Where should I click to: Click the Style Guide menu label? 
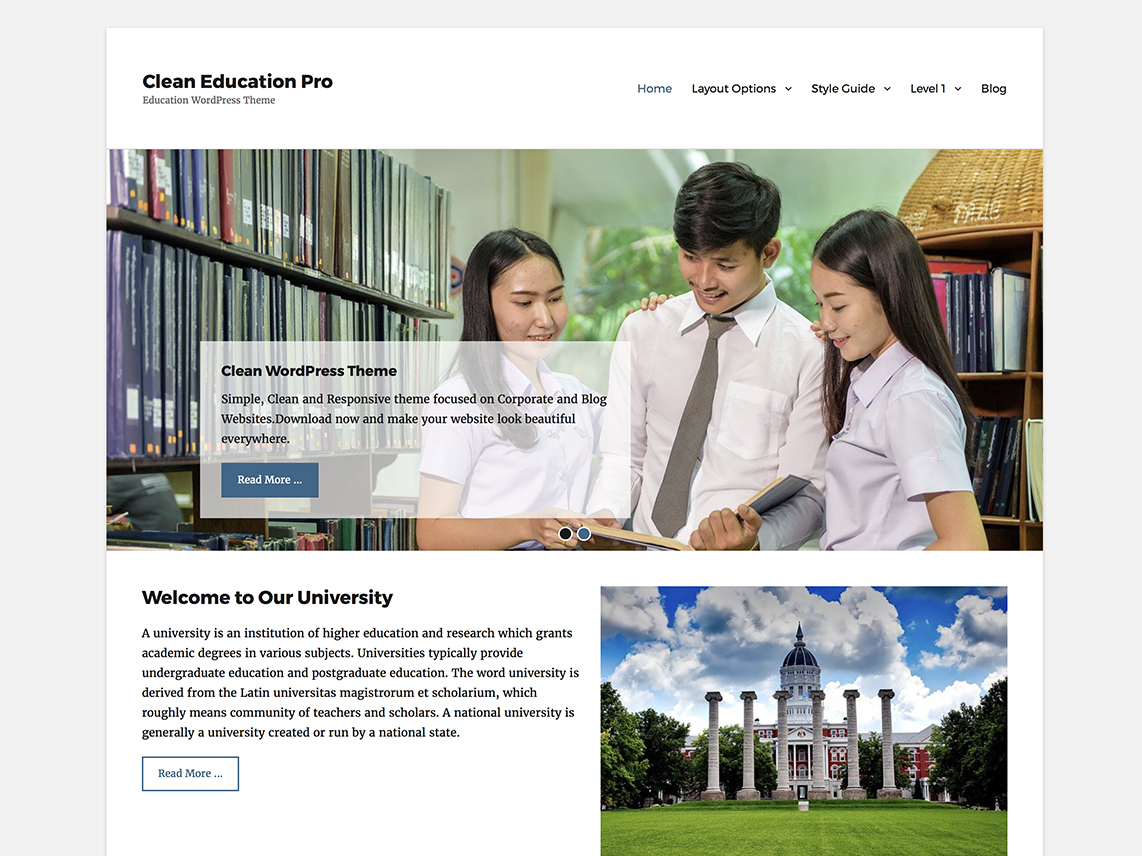[842, 89]
